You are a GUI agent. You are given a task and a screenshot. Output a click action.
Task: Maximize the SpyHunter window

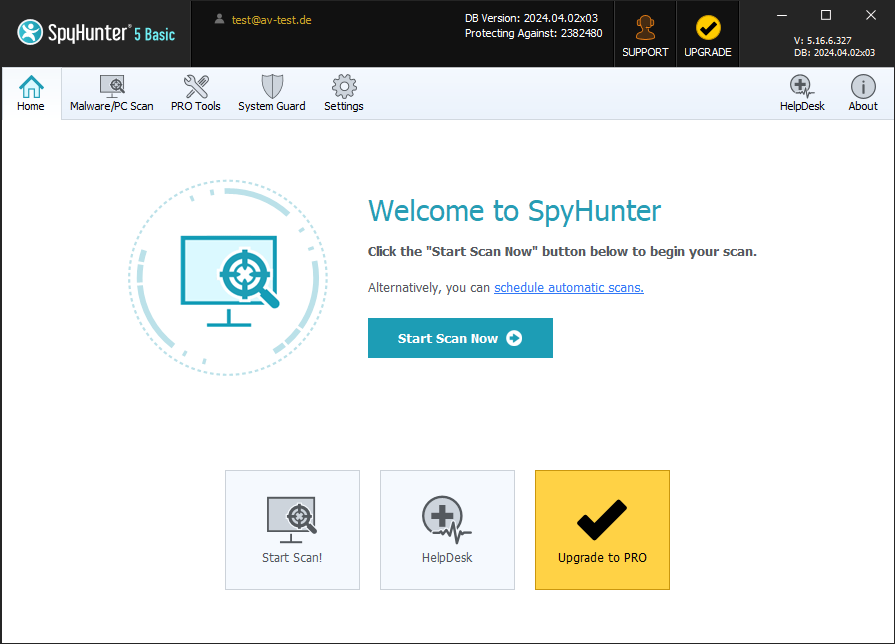pyautogui.click(x=826, y=15)
